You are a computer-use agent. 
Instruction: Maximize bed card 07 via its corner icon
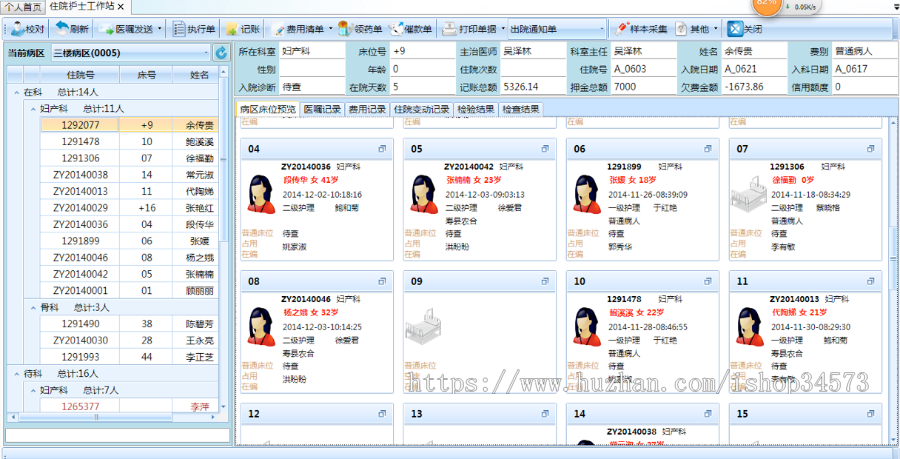pos(871,149)
